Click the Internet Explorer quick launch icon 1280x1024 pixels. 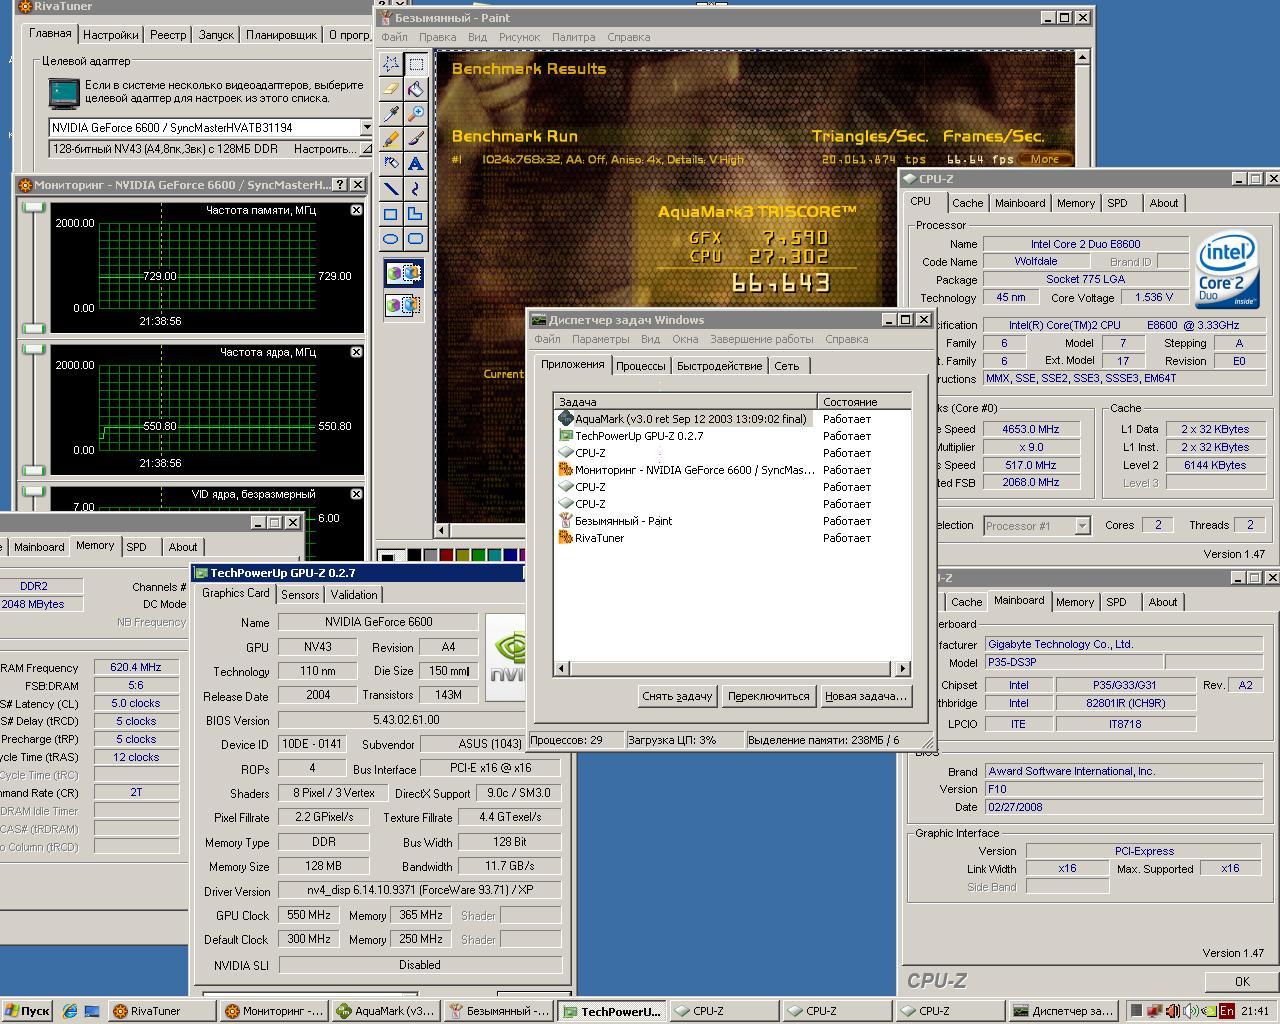(x=70, y=1011)
